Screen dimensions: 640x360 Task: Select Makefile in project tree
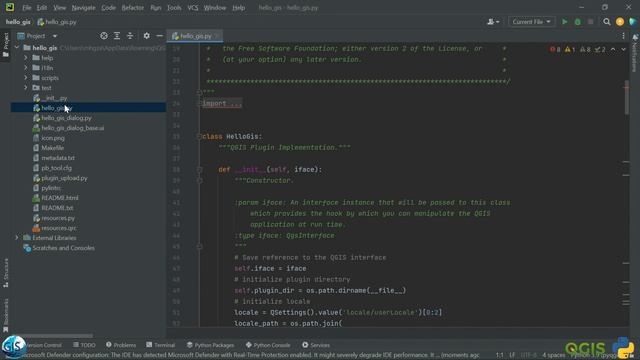pos(53,148)
